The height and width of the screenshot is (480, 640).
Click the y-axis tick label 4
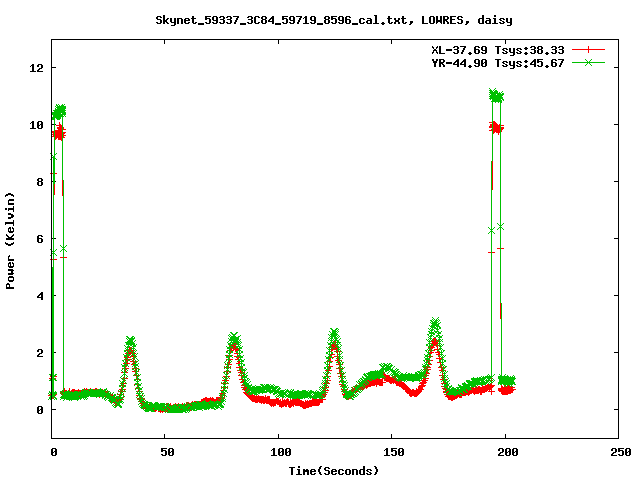[40, 296]
